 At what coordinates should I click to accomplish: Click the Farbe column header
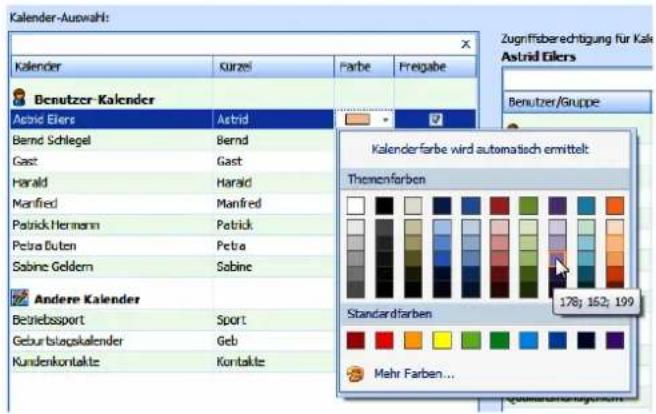[364, 67]
